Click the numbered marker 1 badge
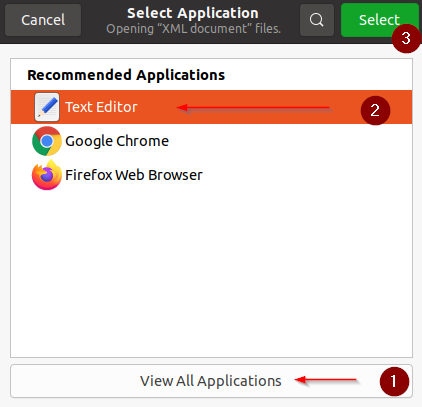Viewport: 422px width, 407px height. (394, 382)
